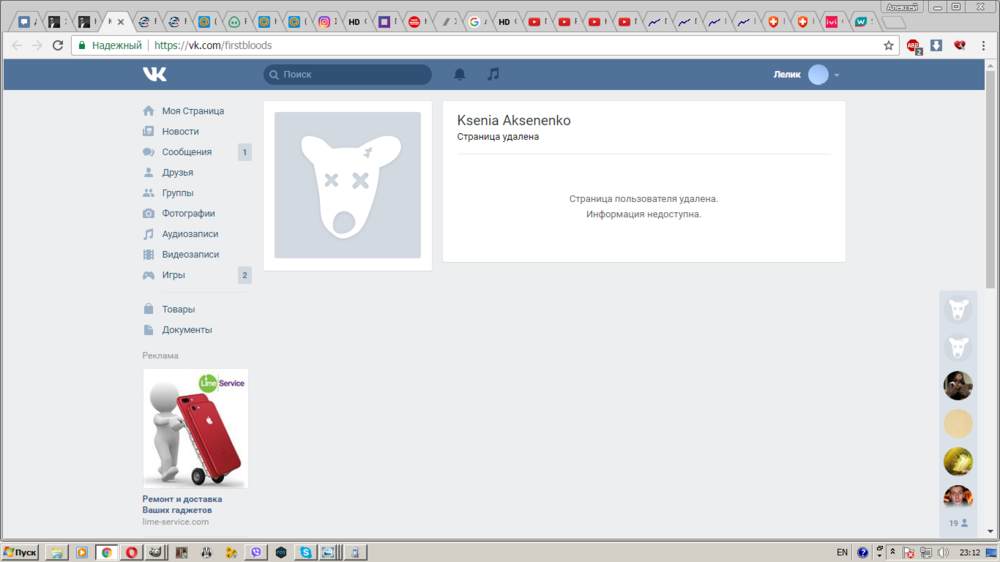Click the AdBlock extension icon

[x=913, y=45]
